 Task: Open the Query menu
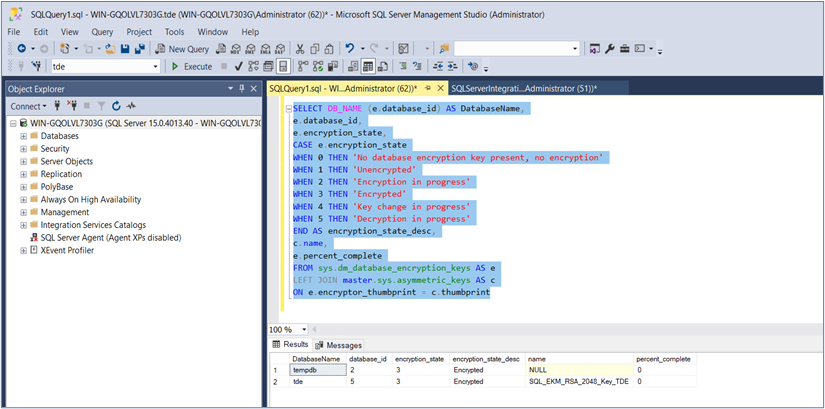pyautogui.click(x=102, y=32)
